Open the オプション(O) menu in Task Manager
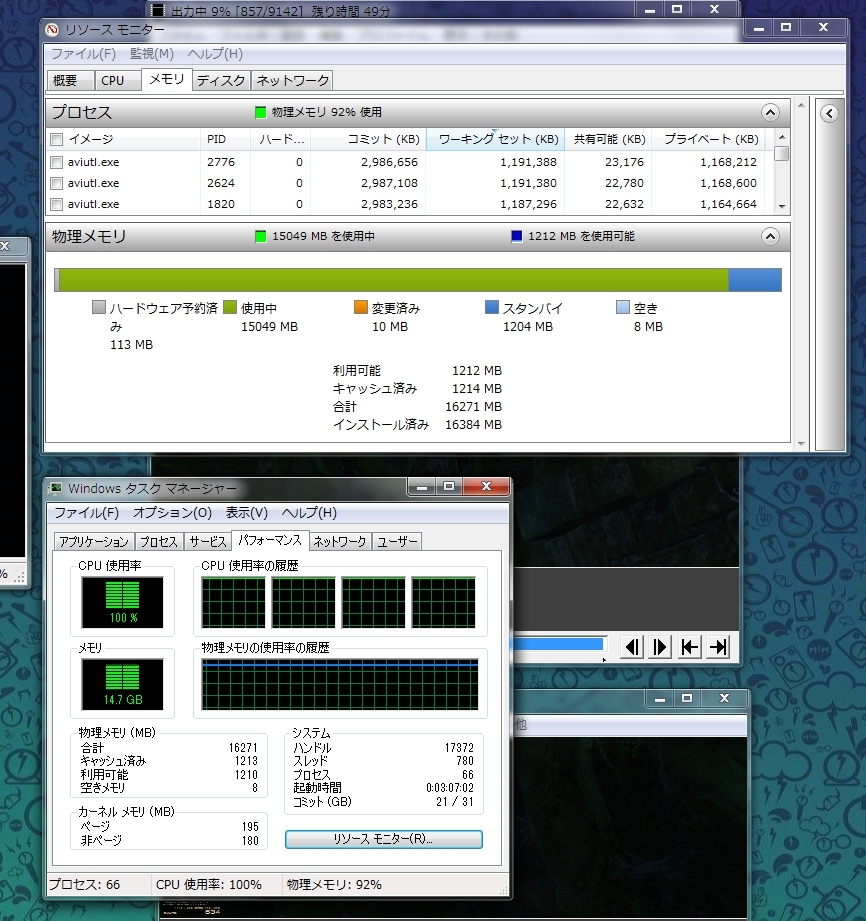The height and width of the screenshot is (921, 866). pos(172,513)
